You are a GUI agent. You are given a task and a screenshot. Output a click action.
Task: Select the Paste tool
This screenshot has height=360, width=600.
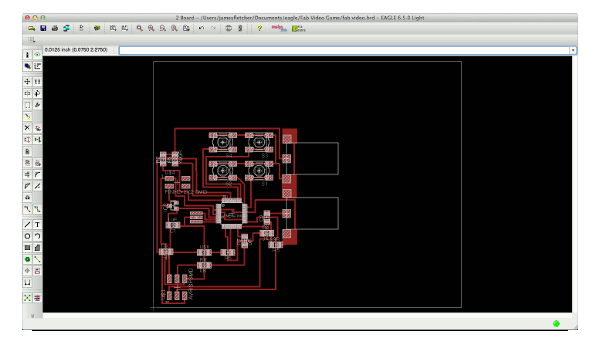coord(27,116)
